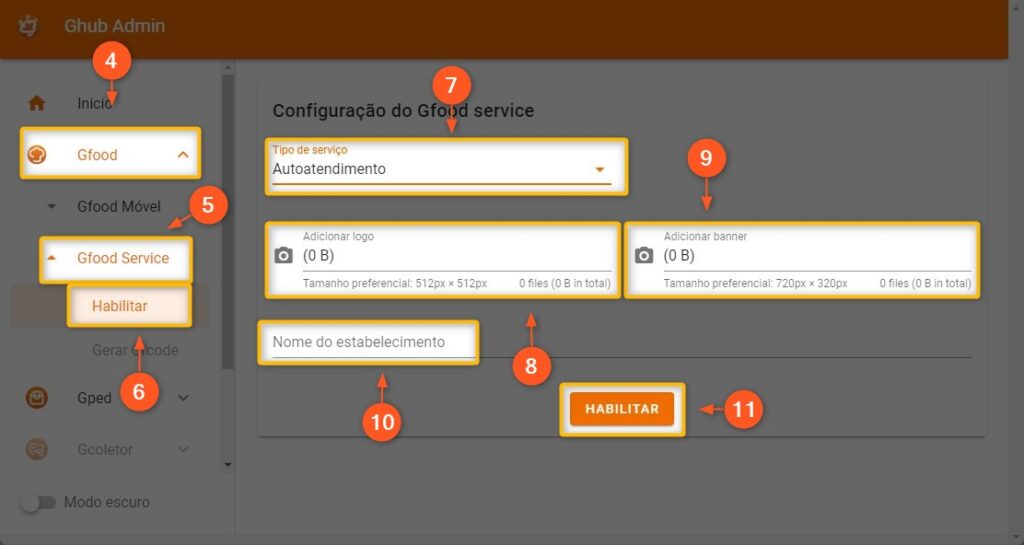Click the Gcoletor icon in sidebar
This screenshot has height=545, width=1024.
37,450
